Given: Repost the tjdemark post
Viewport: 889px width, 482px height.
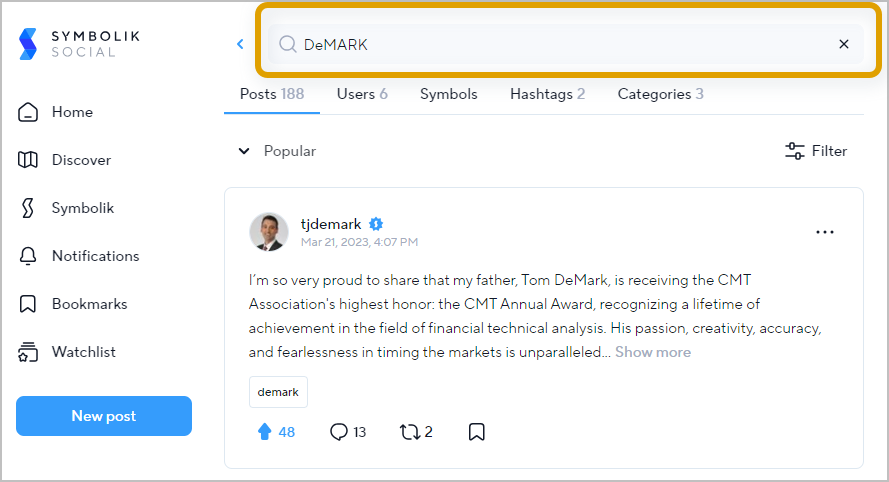Looking at the screenshot, I should click(409, 432).
